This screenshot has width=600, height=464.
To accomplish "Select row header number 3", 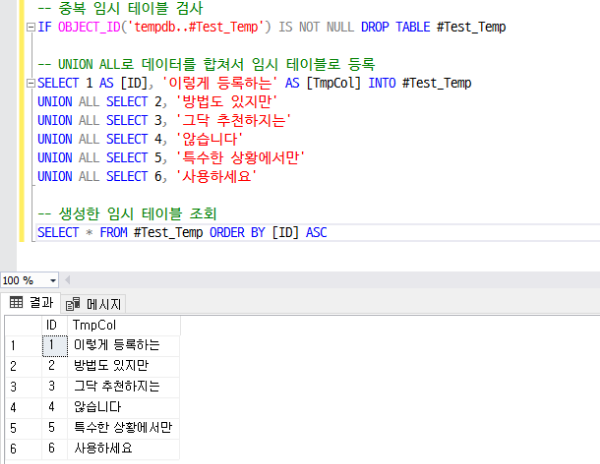I will 23,387.
